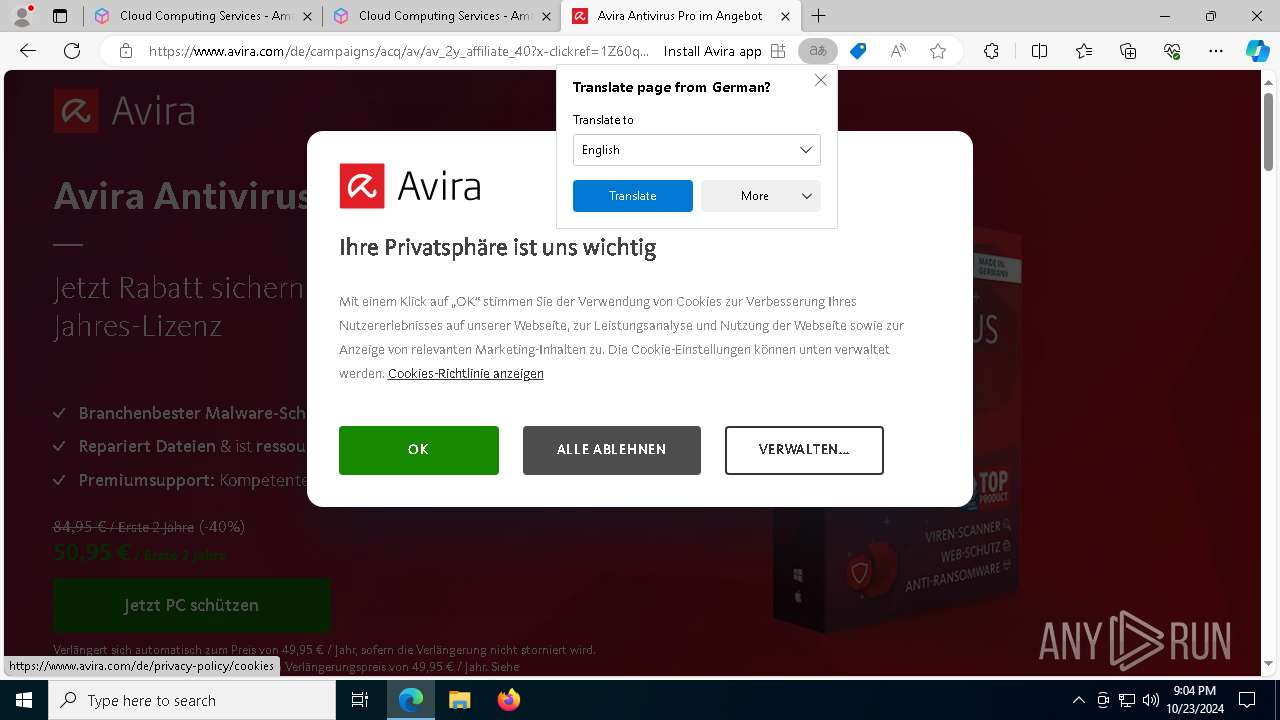
Task: Open the Favorites list icon
Action: tap(1084, 51)
